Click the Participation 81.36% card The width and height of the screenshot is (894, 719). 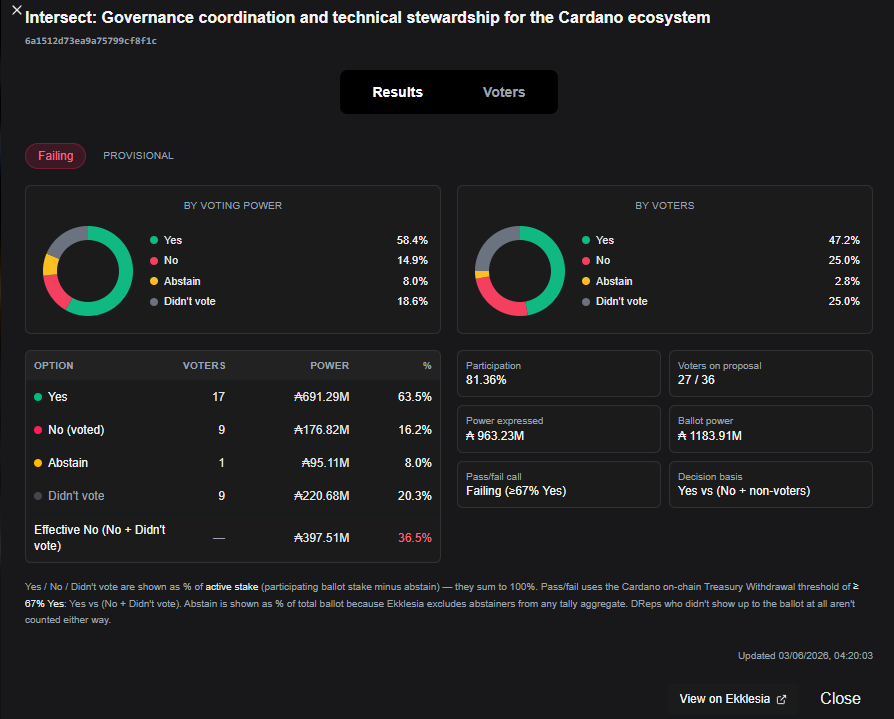[x=559, y=373]
